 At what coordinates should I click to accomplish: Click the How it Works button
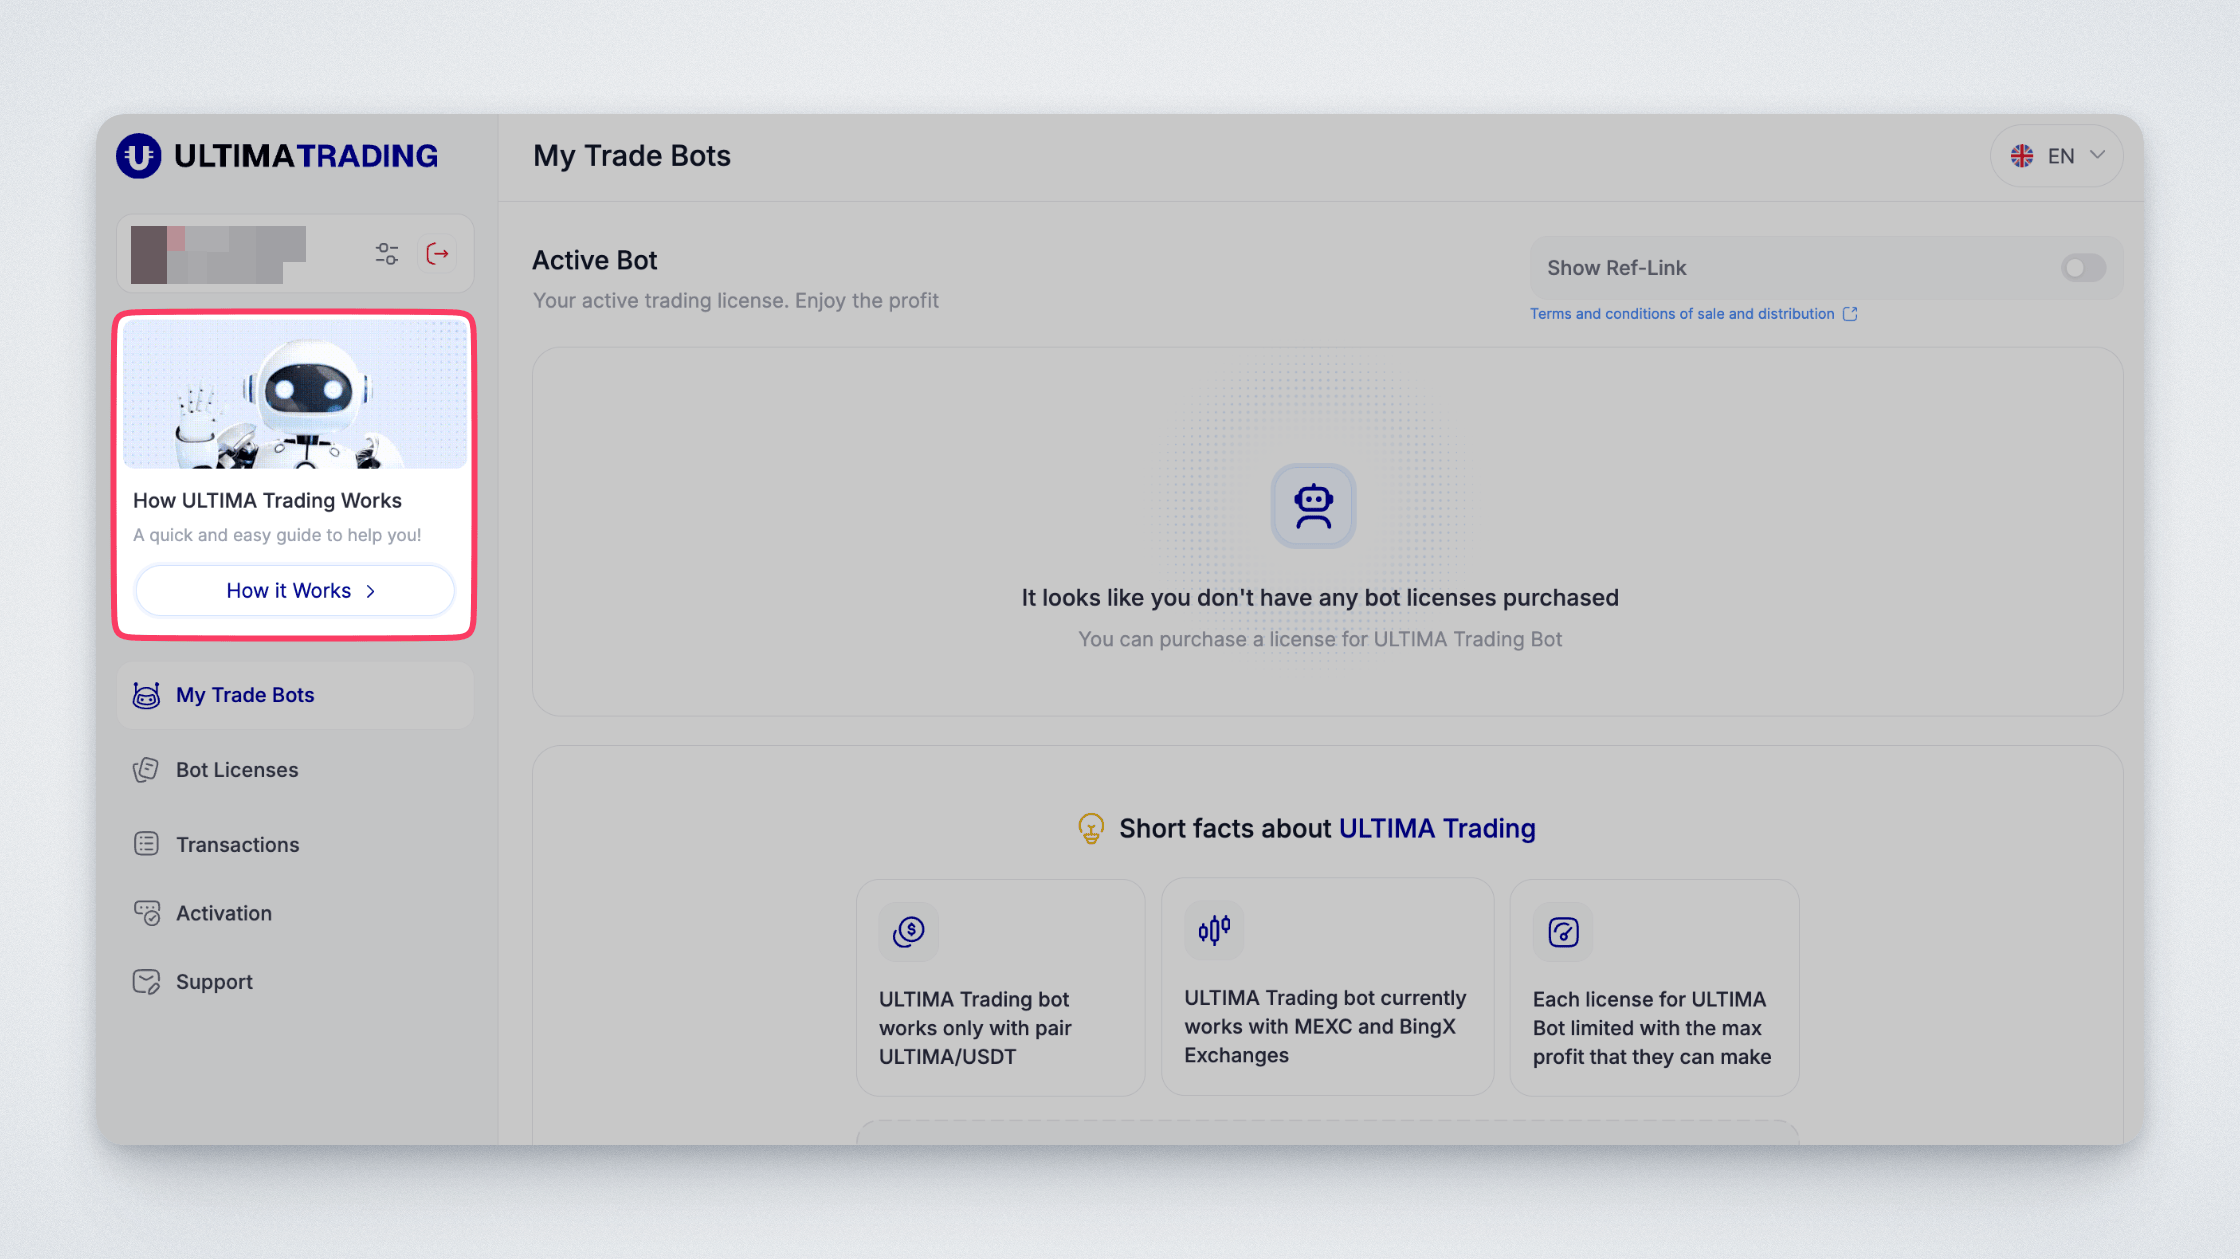[x=295, y=591]
